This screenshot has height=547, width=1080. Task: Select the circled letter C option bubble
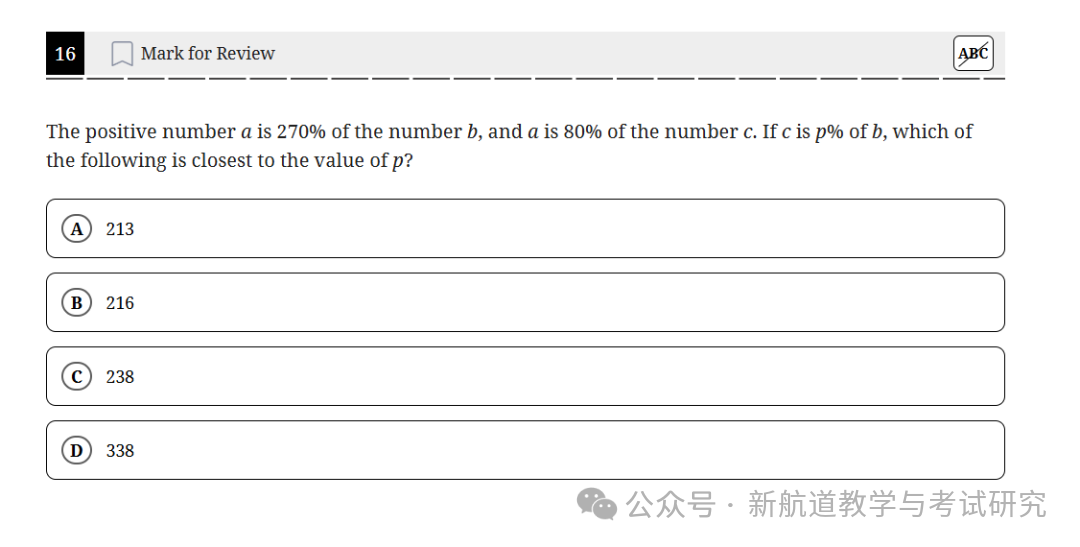coord(76,376)
